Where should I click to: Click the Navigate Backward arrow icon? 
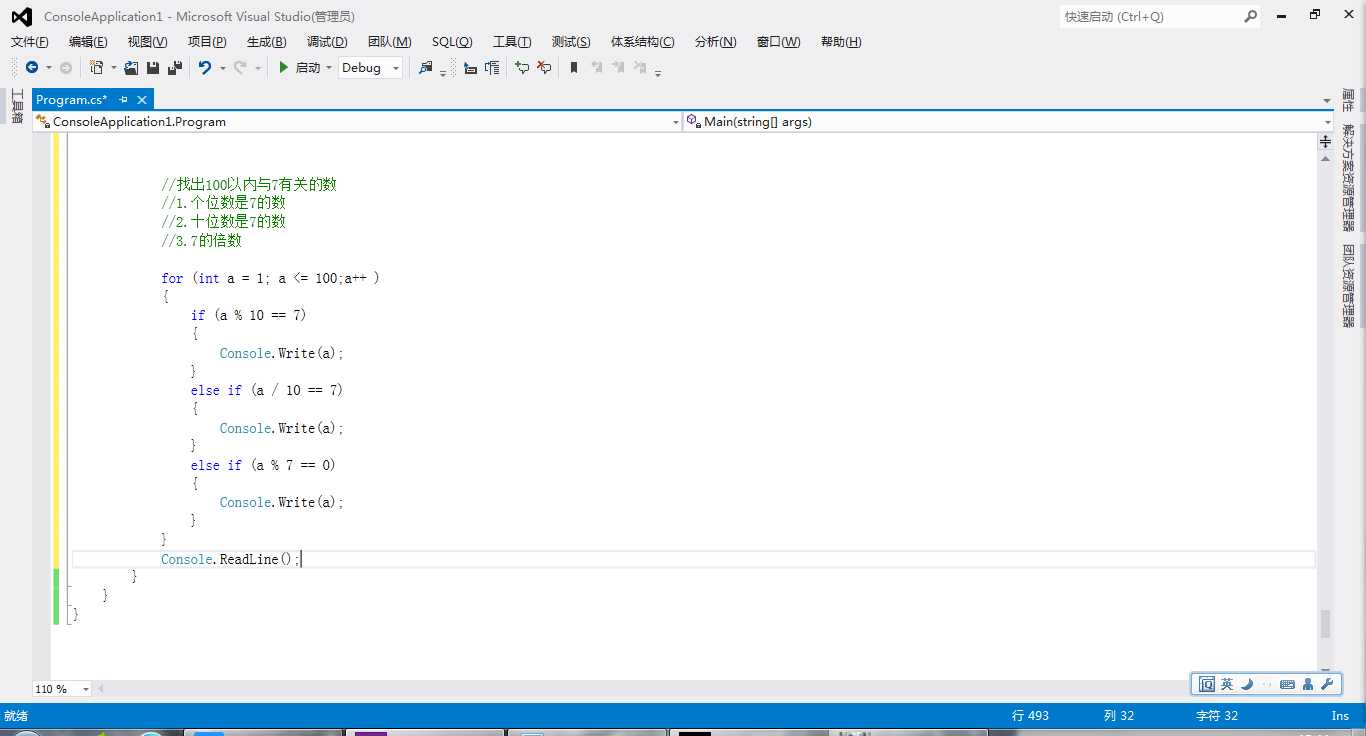tap(32, 68)
